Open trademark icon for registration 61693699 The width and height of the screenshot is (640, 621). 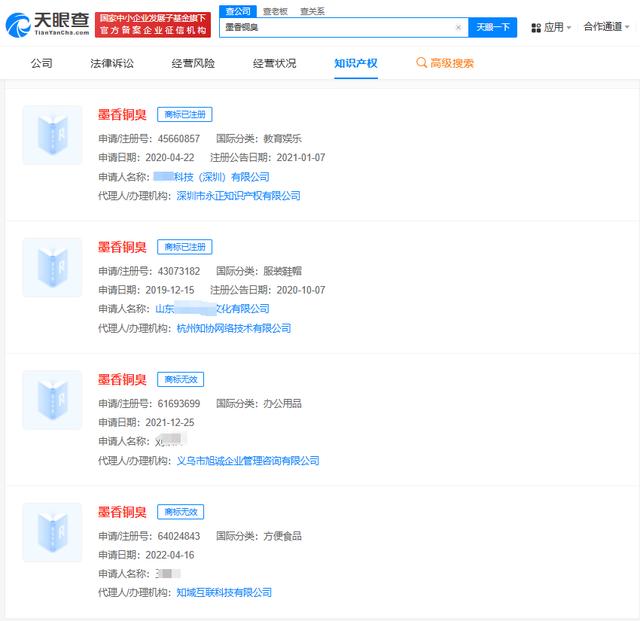point(52,400)
